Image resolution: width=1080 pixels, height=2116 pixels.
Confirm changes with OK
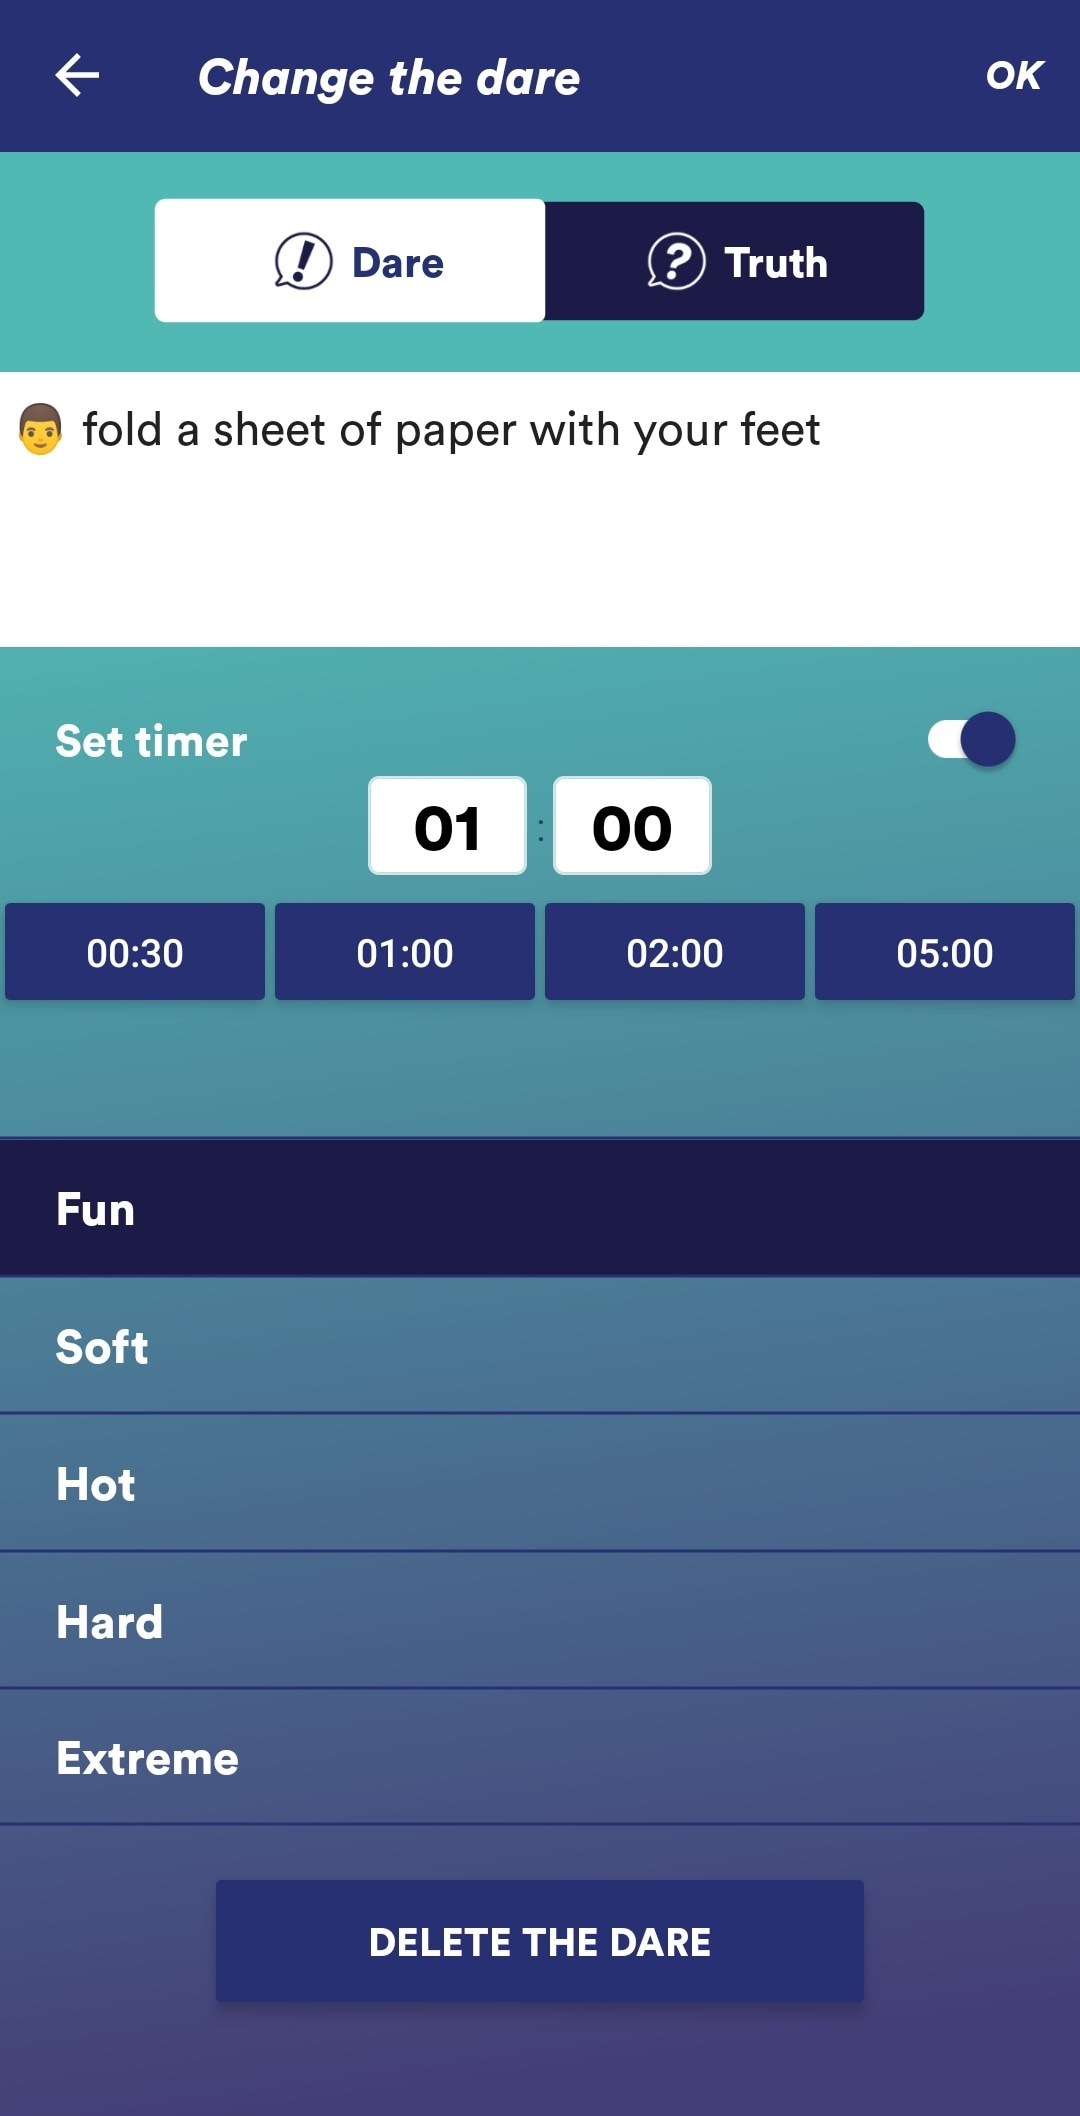click(1014, 76)
